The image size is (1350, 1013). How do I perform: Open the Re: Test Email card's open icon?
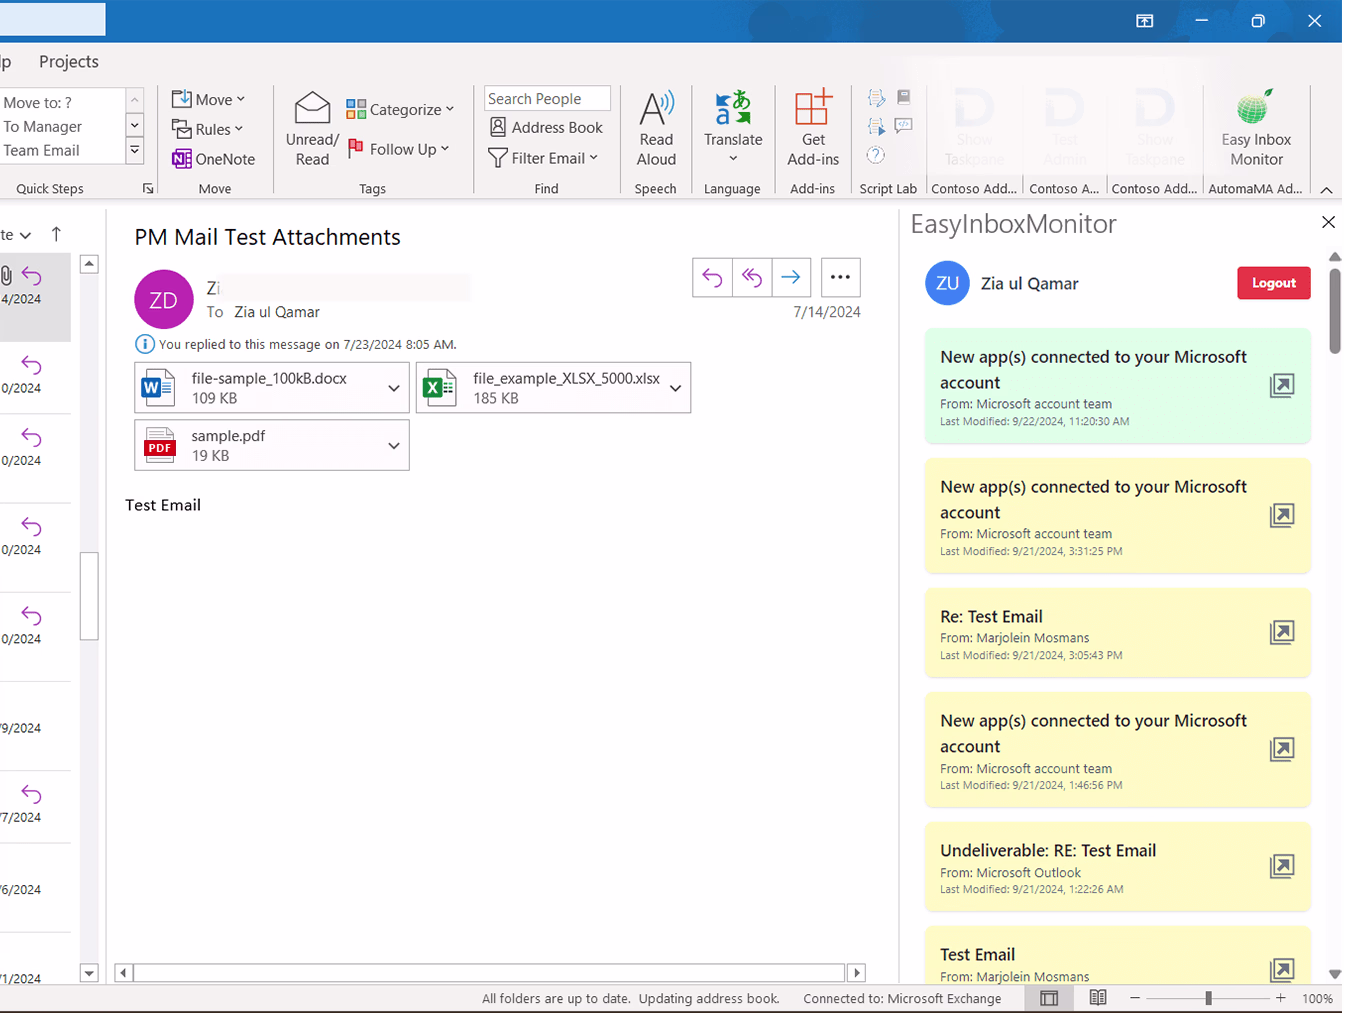click(x=1282, y=632)
